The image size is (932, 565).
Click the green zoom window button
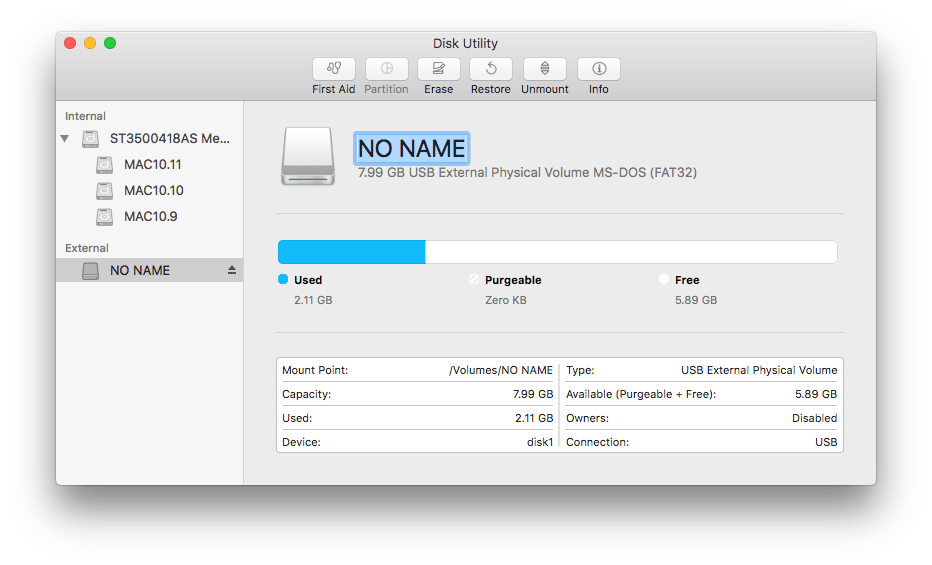(x=110, y=43)
